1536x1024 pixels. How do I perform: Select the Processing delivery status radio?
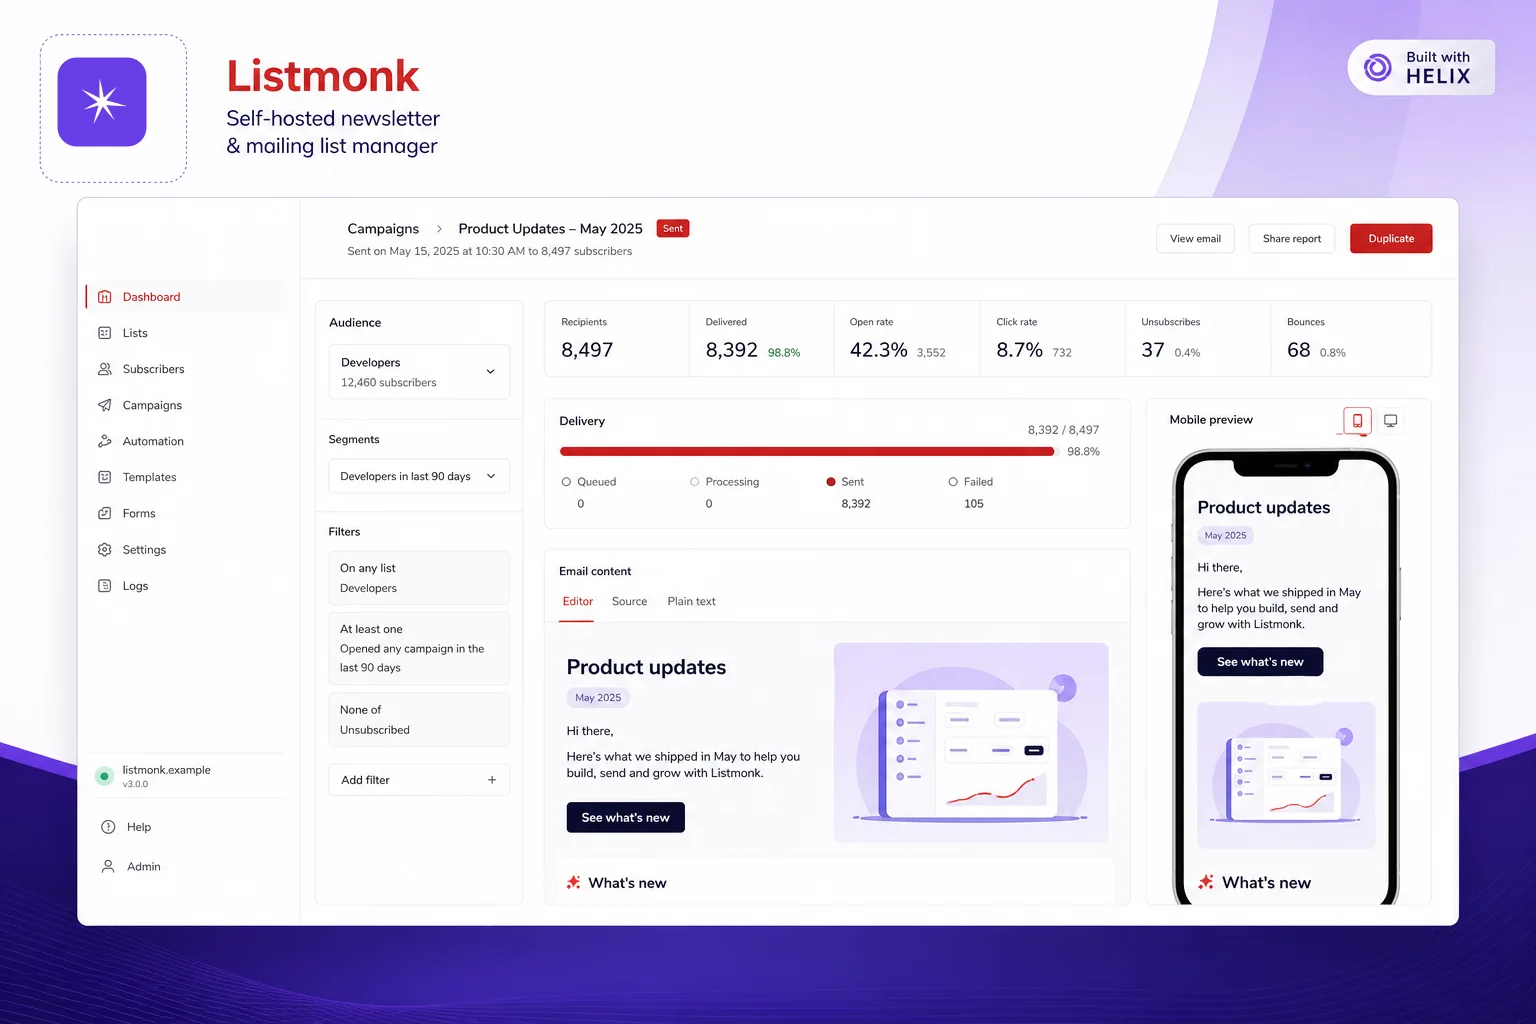[695, 482]
